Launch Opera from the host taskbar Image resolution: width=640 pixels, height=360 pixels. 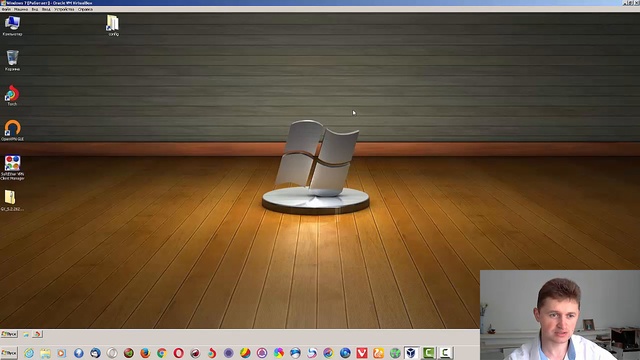click(x=179, y=353)
